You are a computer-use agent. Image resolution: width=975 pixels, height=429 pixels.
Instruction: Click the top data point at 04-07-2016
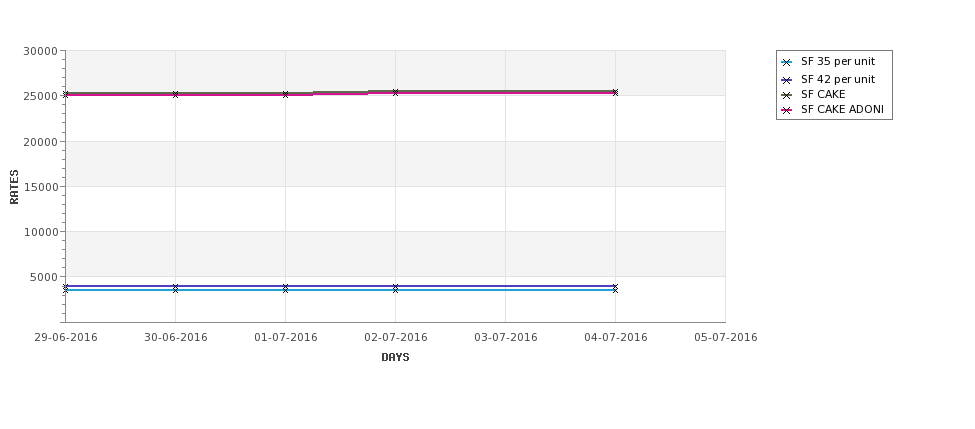616,93
